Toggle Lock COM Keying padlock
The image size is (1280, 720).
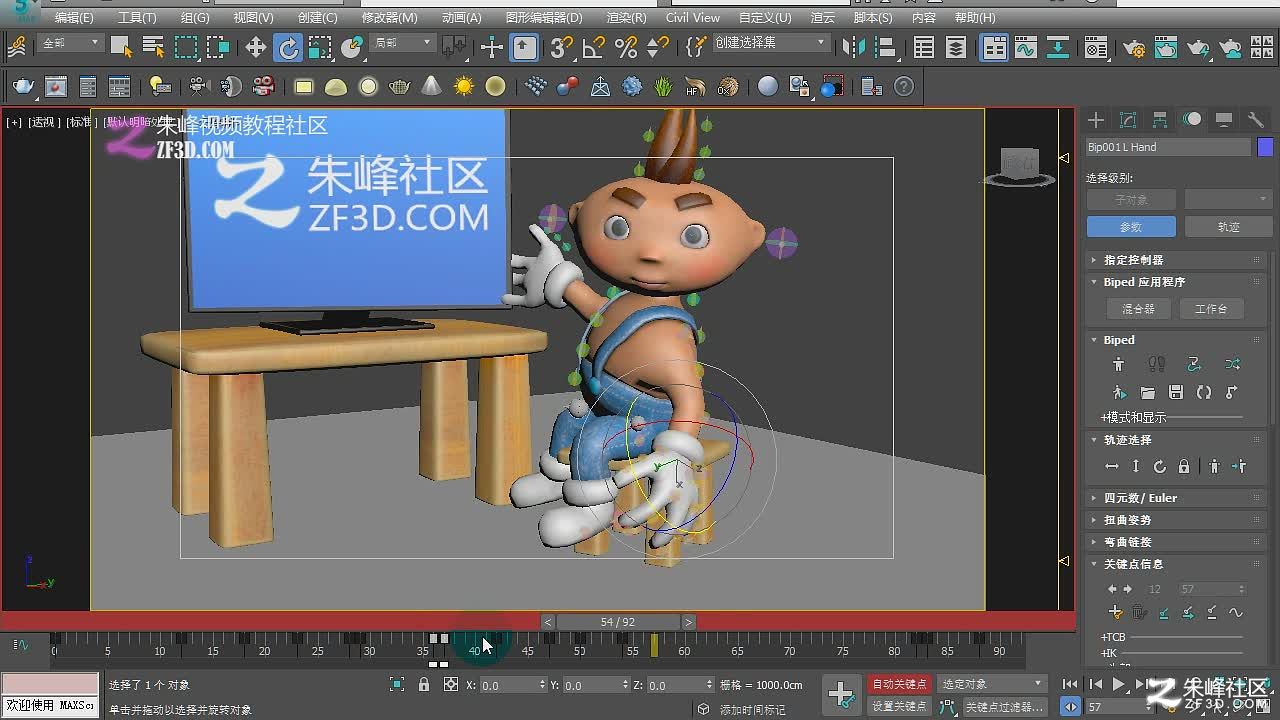(1184, 467)
